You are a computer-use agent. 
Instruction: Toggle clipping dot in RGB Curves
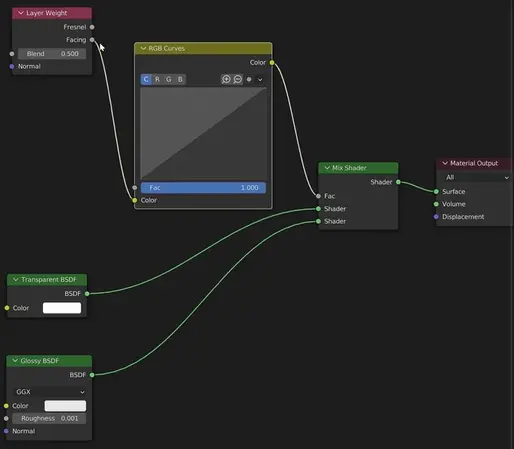[x=249, y=79]
